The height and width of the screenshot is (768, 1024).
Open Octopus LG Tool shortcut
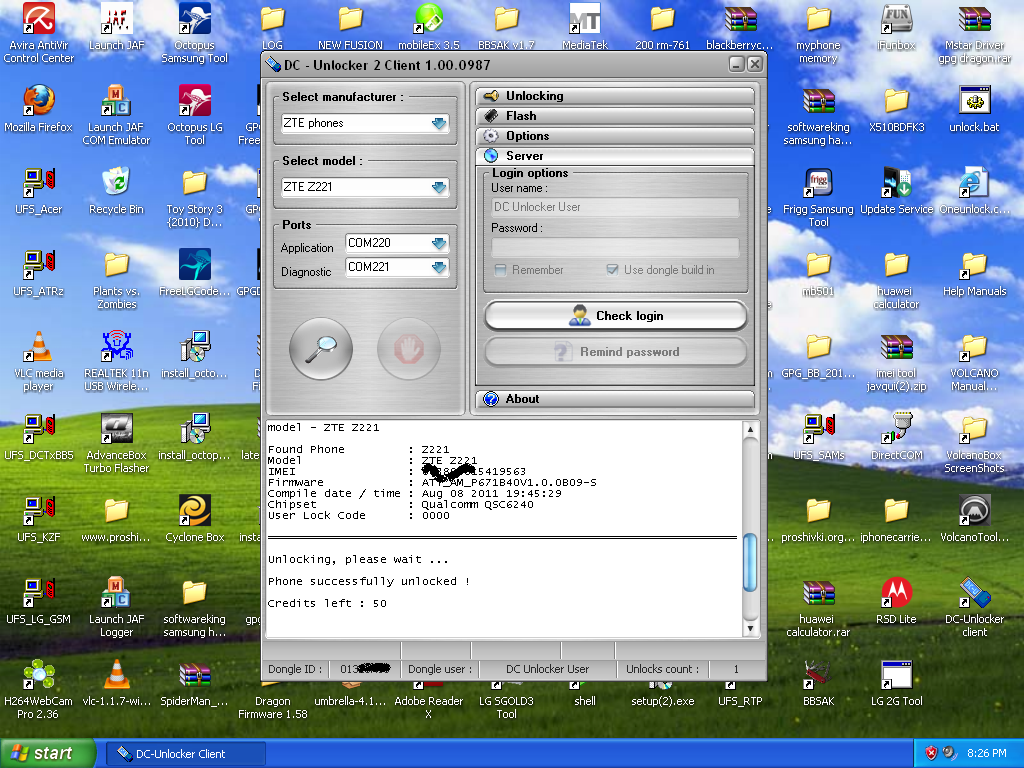195,115
